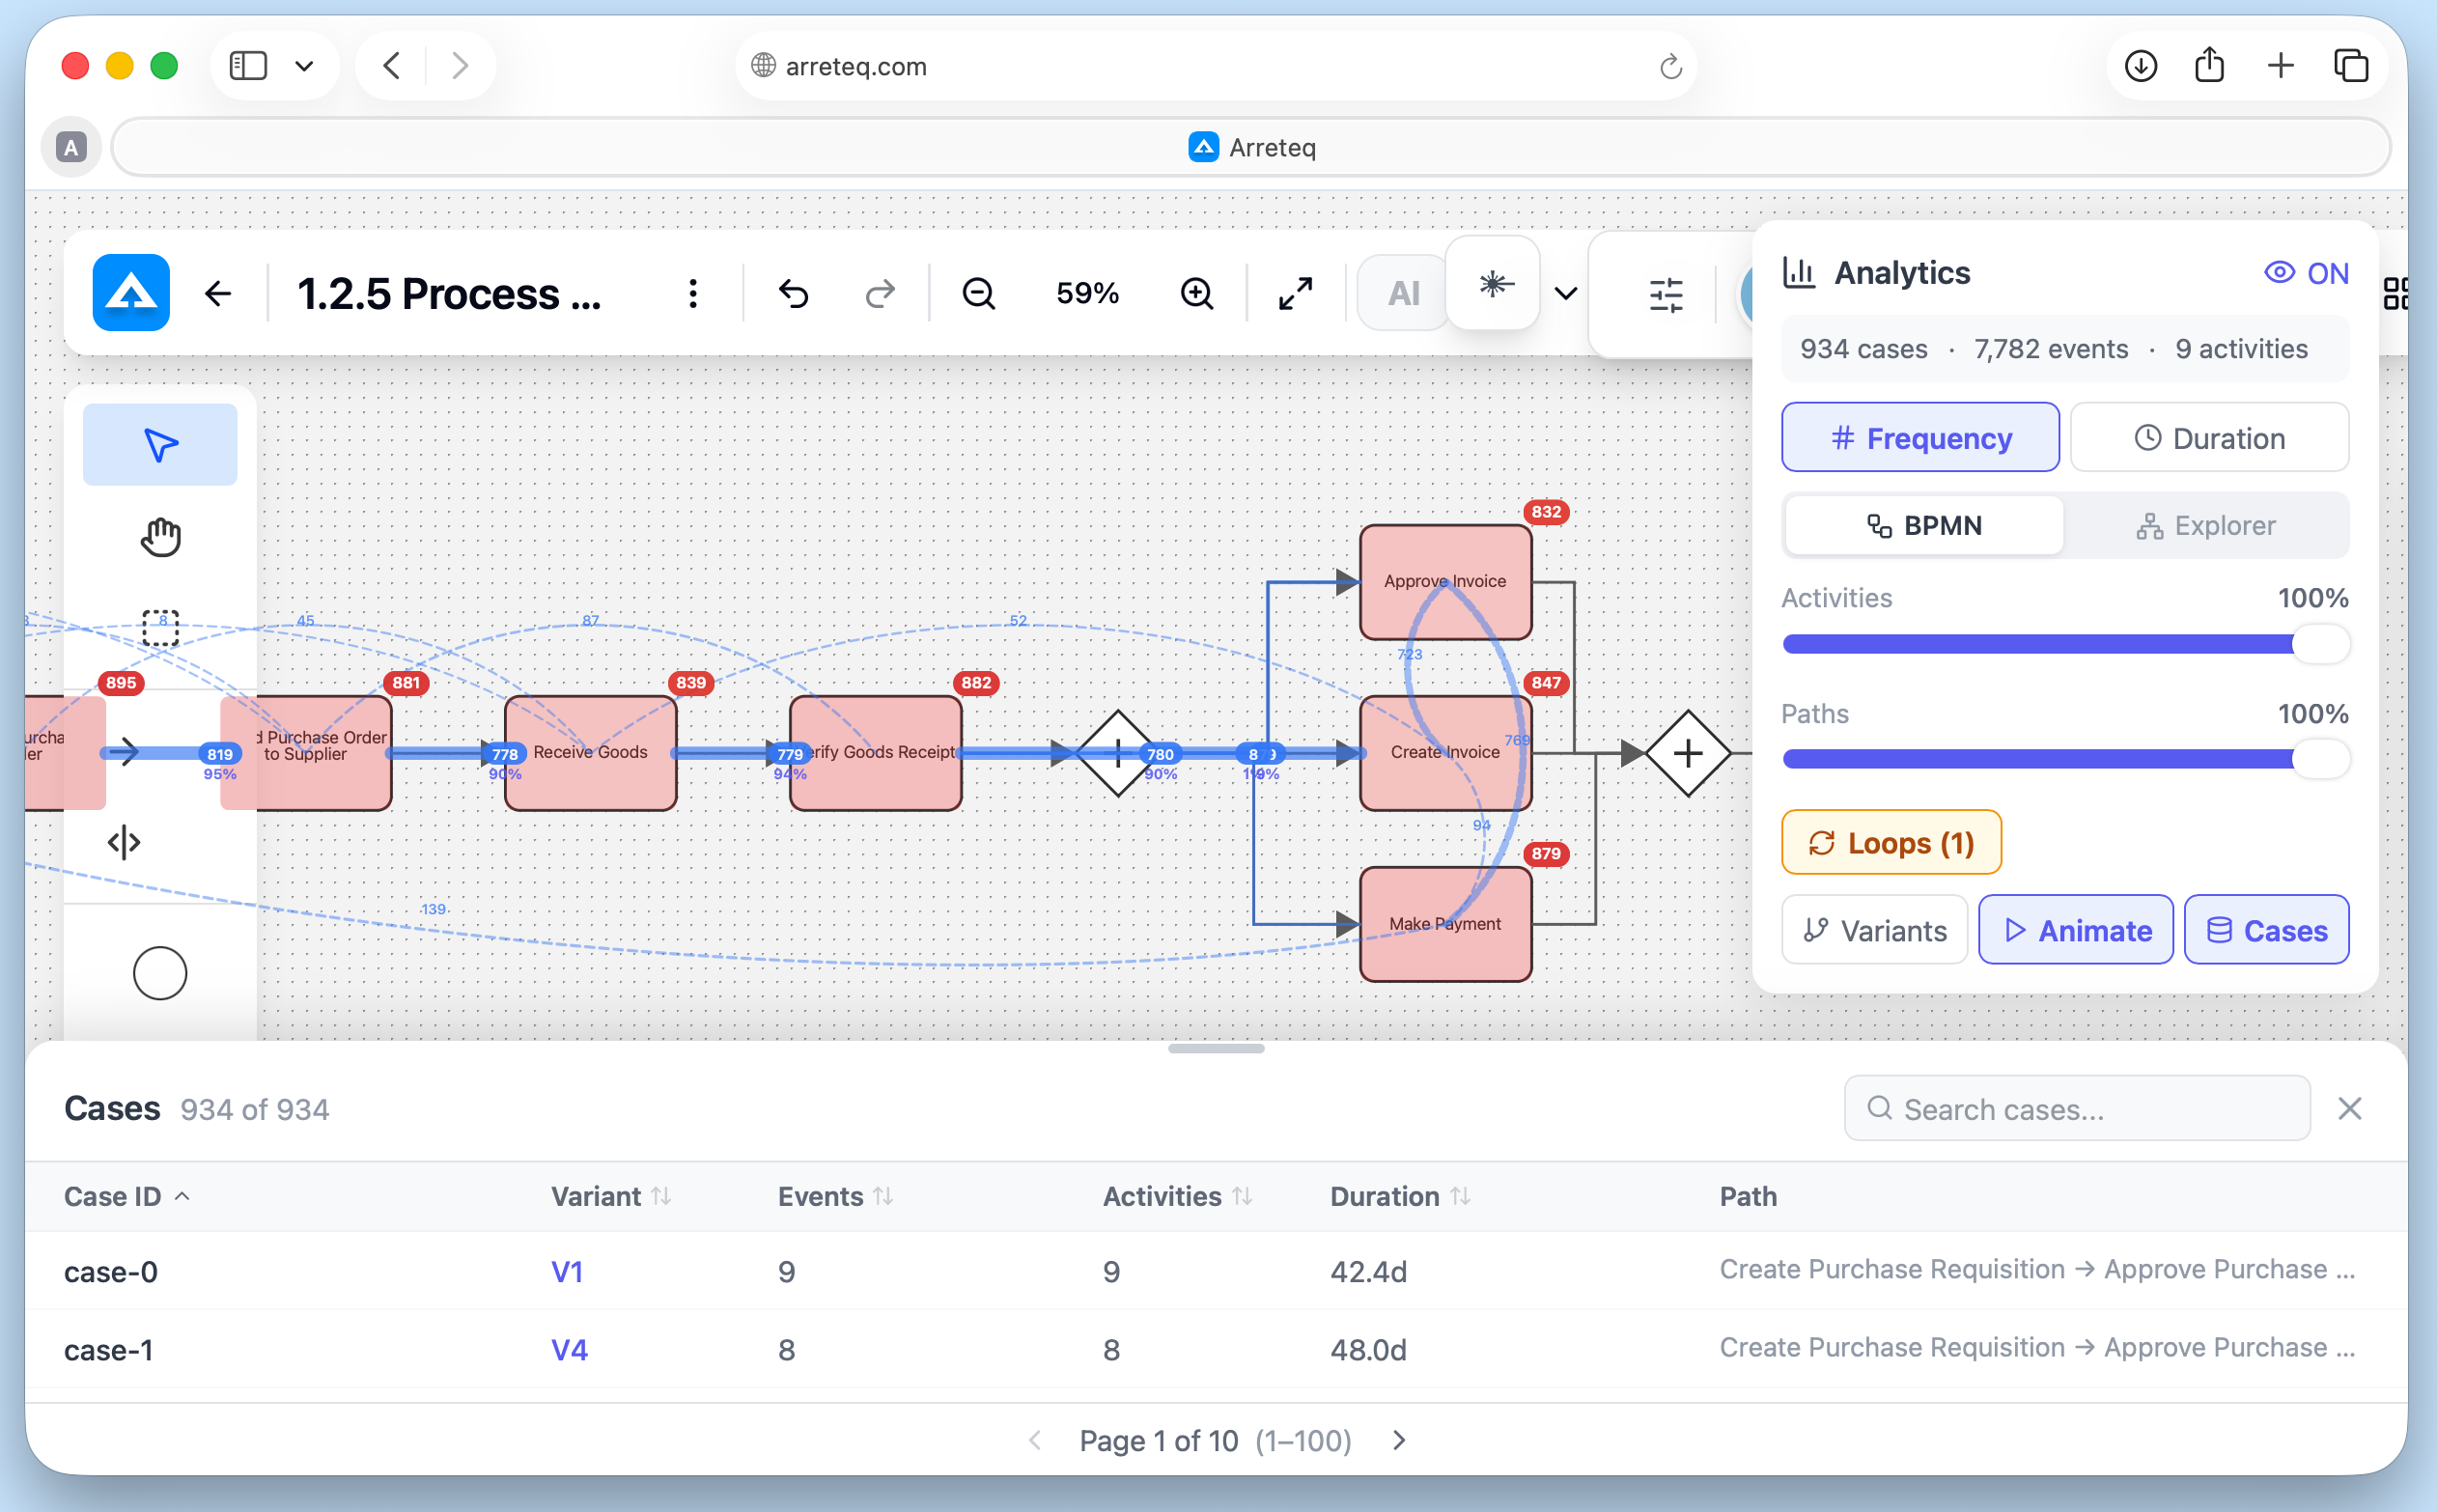This screenshot has height=1512, width=2437.
Task: Open variant V4 for case-1
Action: tap(567, 1348)
